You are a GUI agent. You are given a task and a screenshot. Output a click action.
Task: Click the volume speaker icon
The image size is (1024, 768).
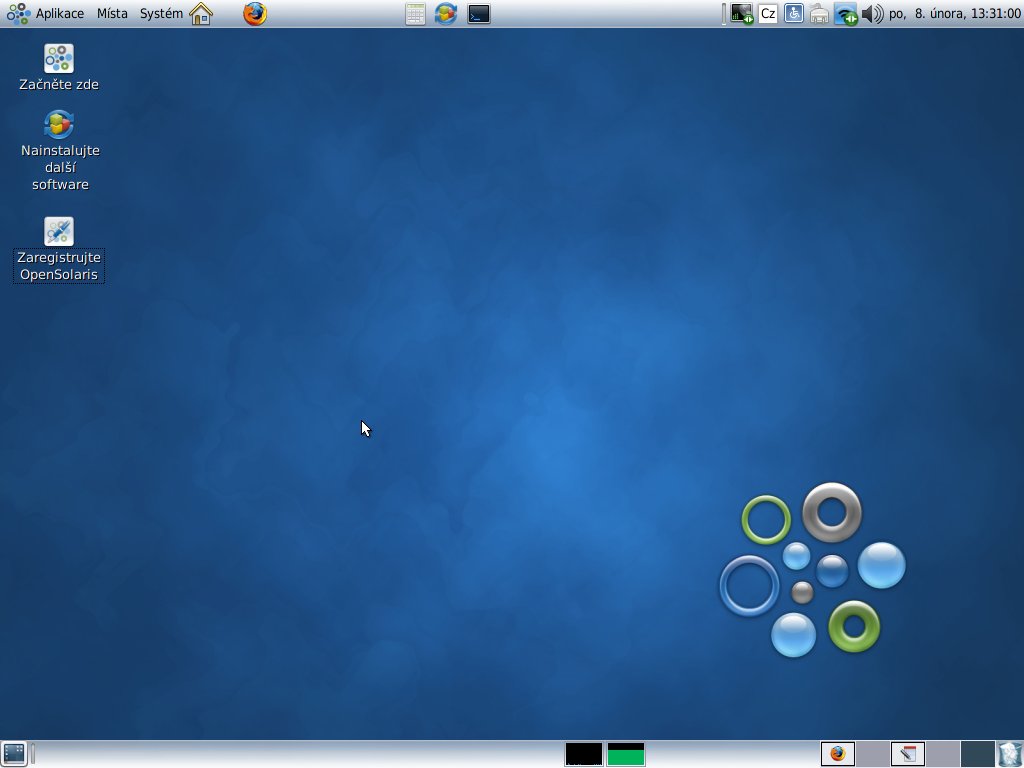[872, 14]
